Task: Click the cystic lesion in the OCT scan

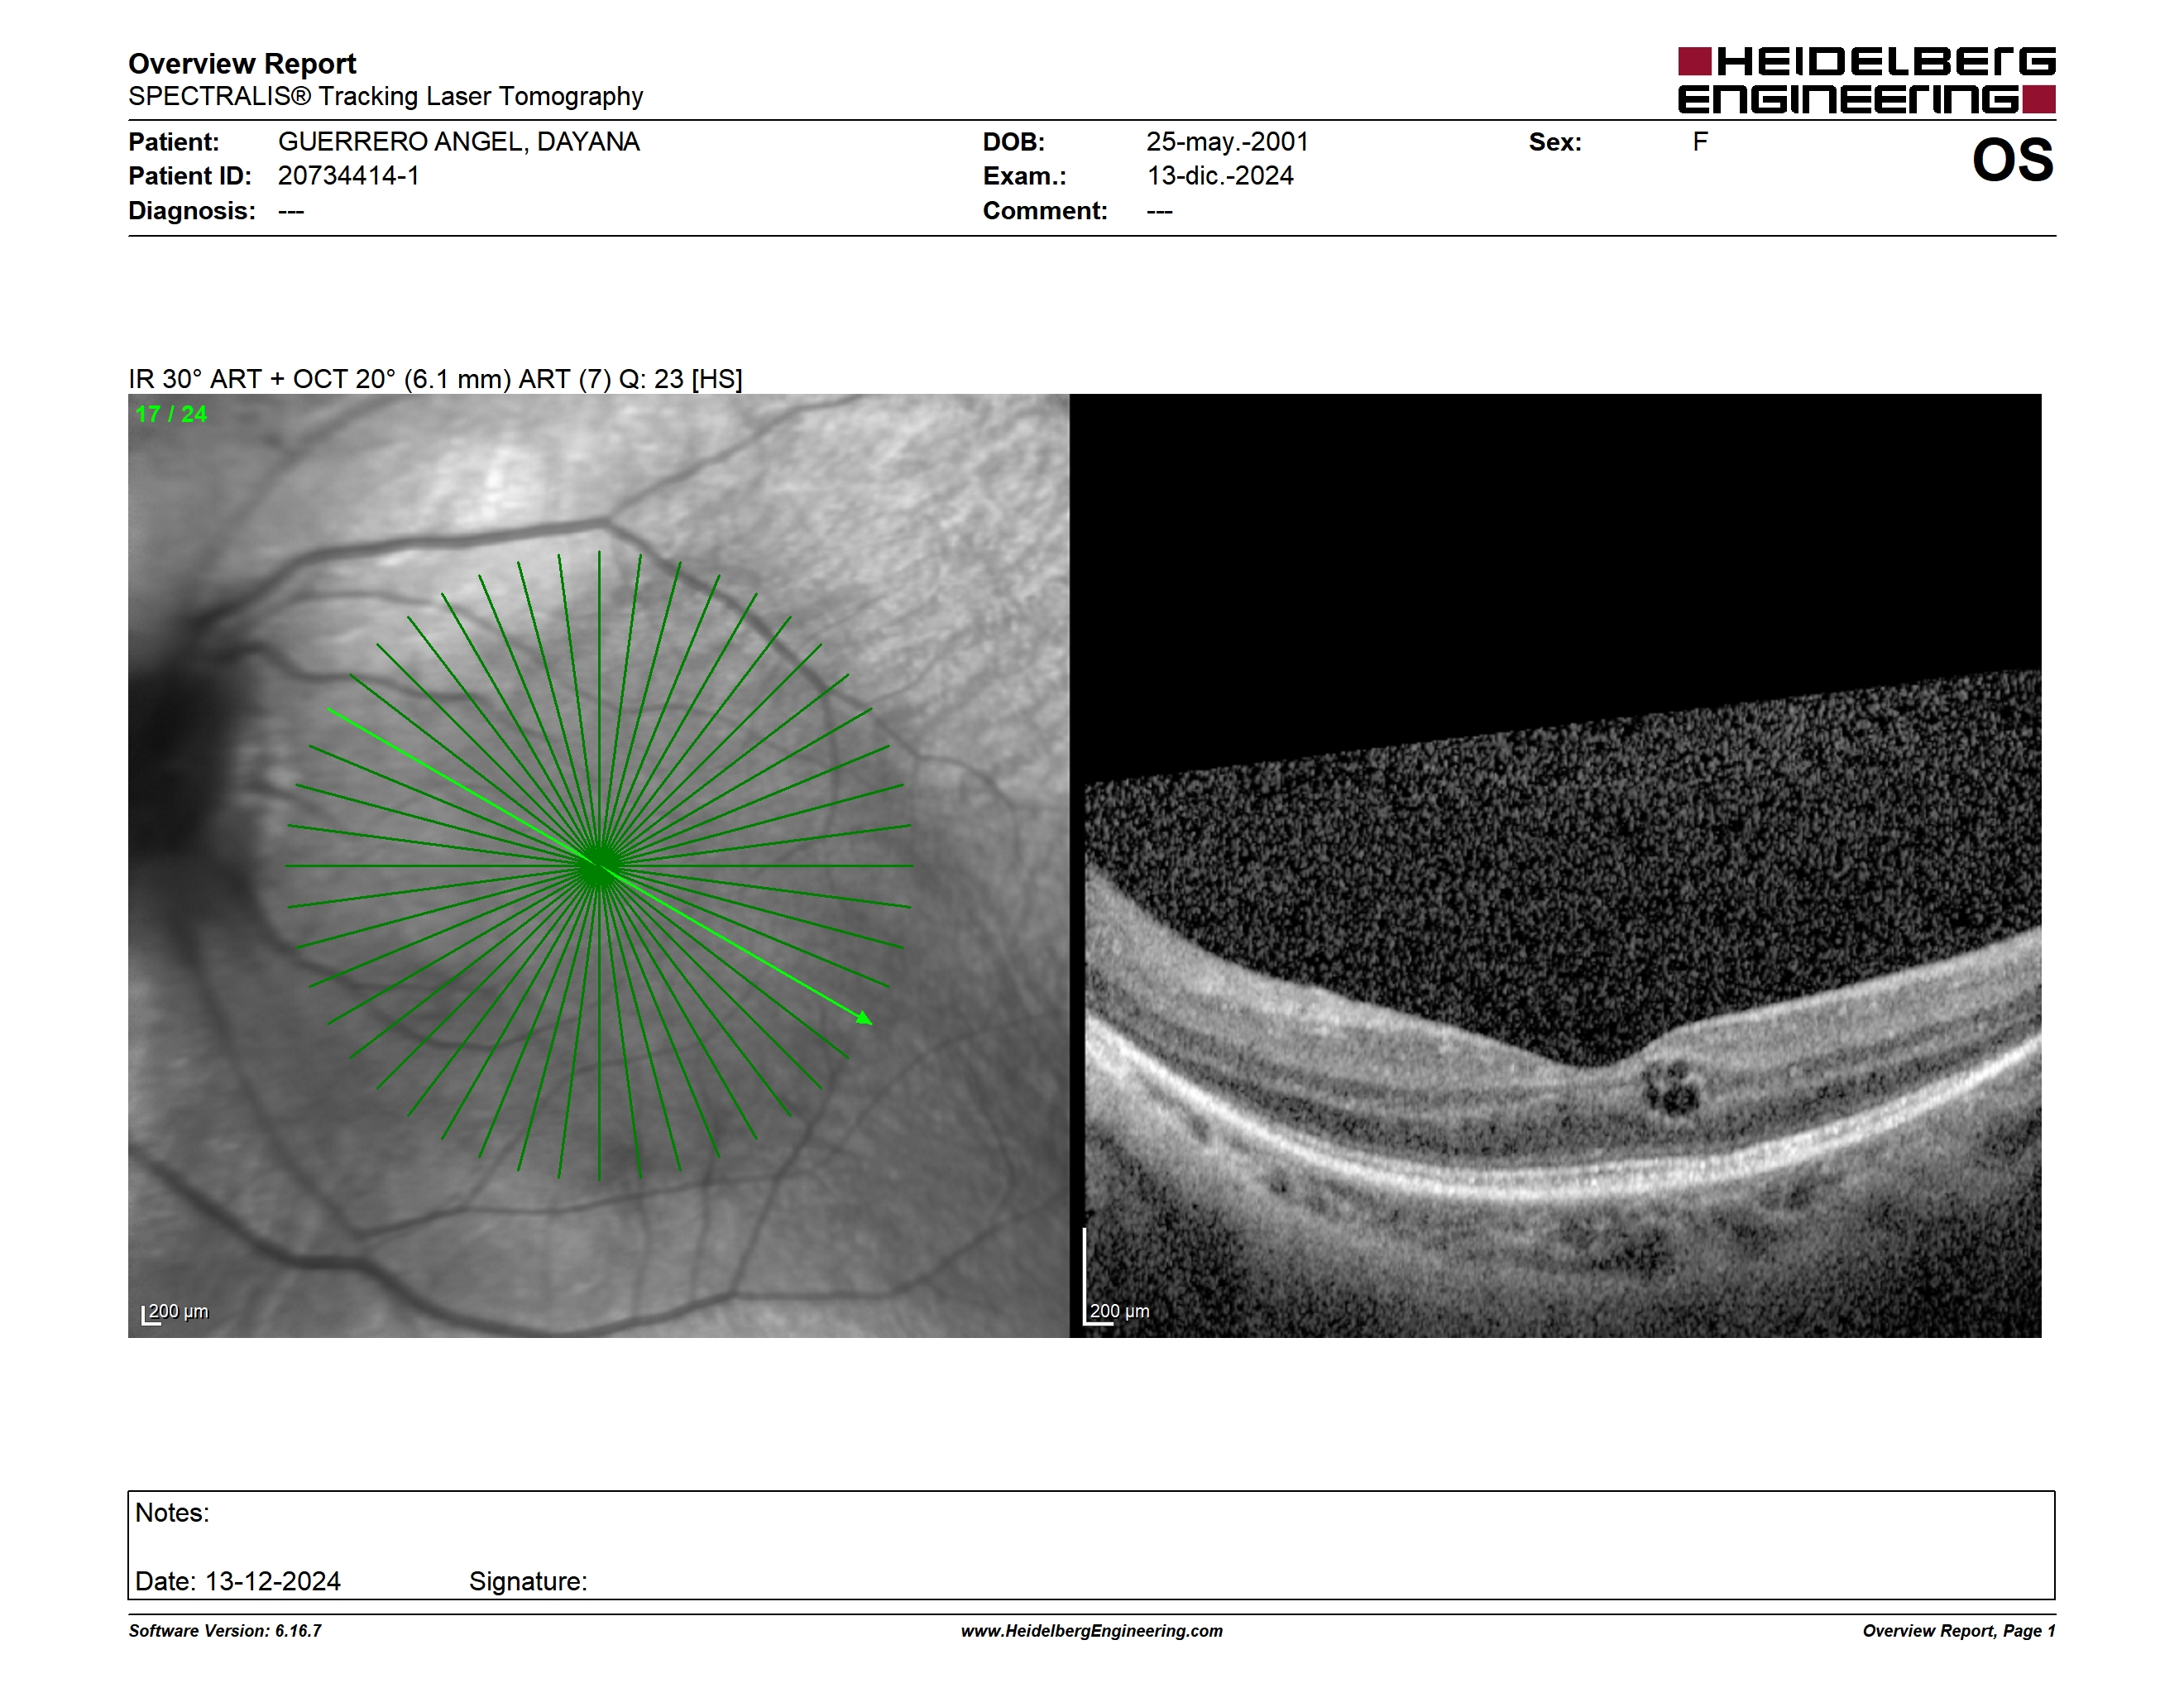Action: 1670,1089
